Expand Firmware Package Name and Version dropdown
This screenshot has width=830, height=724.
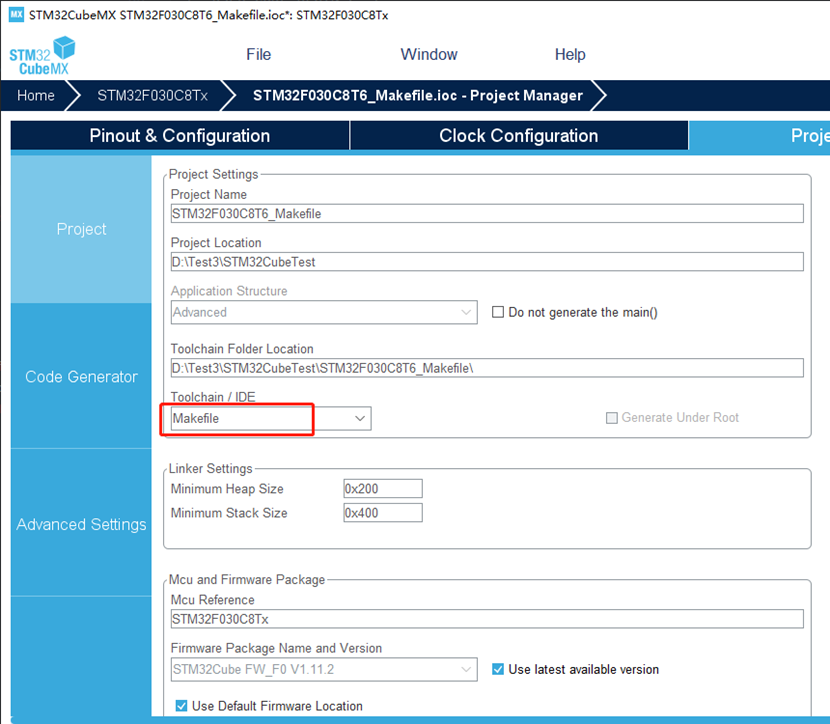click(x=324, y=669)
